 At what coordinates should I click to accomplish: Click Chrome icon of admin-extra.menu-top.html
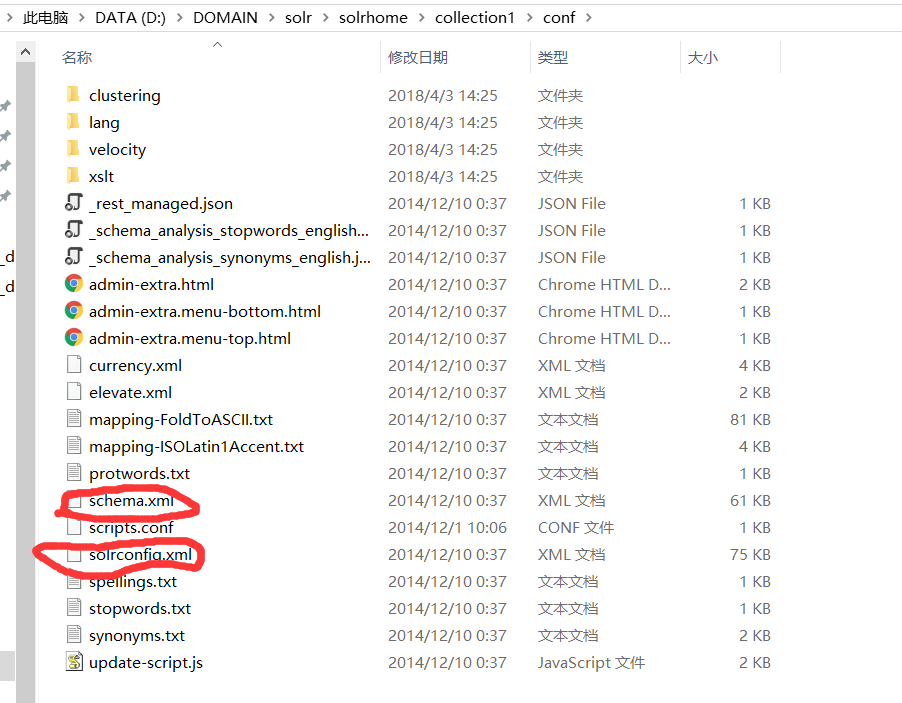(74, 338)
